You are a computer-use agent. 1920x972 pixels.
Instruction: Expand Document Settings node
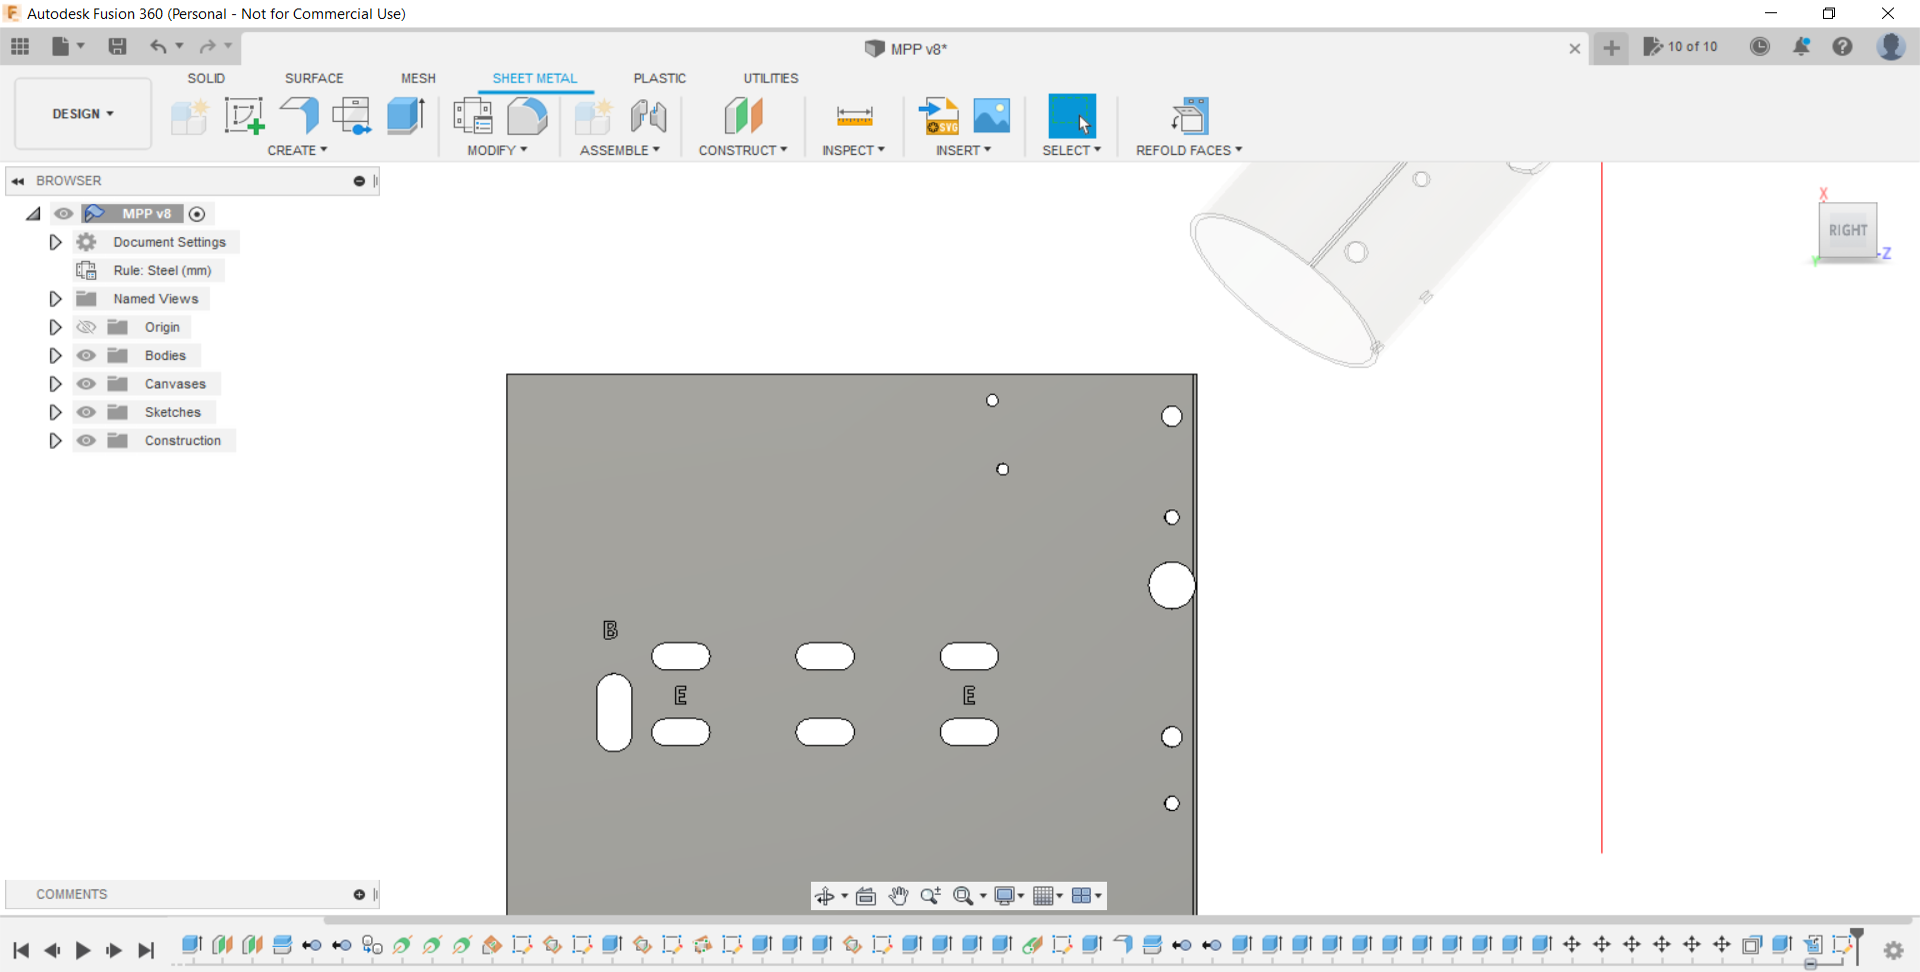pos(55,242)
